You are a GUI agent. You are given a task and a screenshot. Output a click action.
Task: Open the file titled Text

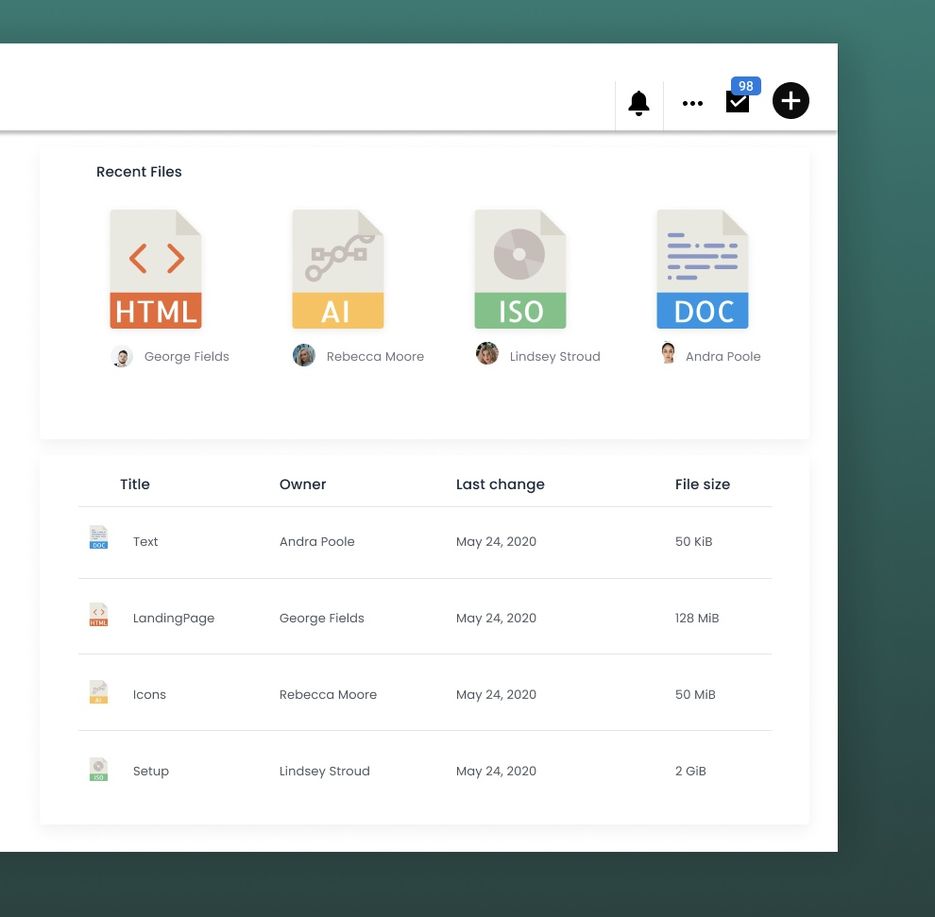click(x=145, y=541)
